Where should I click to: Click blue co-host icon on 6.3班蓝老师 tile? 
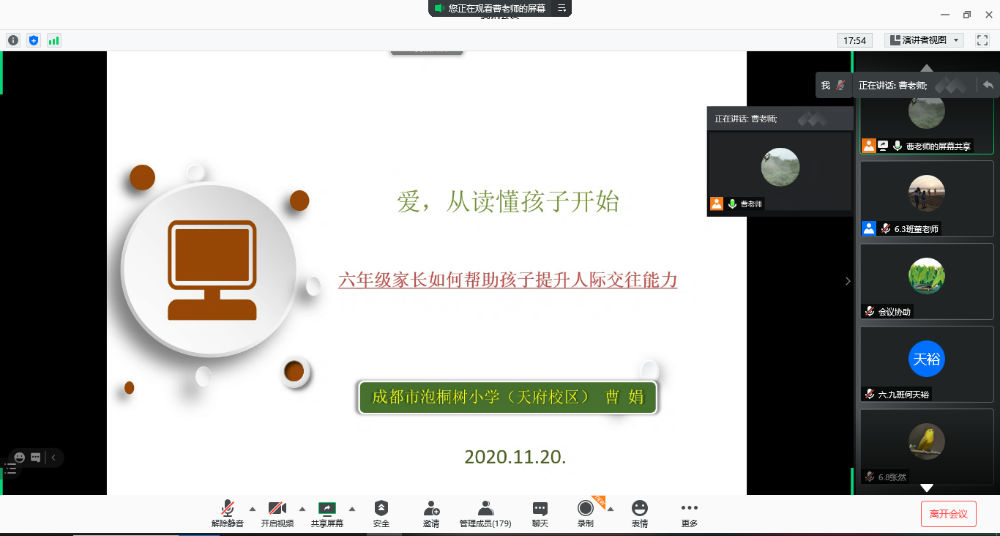click(x=869, y=228)
